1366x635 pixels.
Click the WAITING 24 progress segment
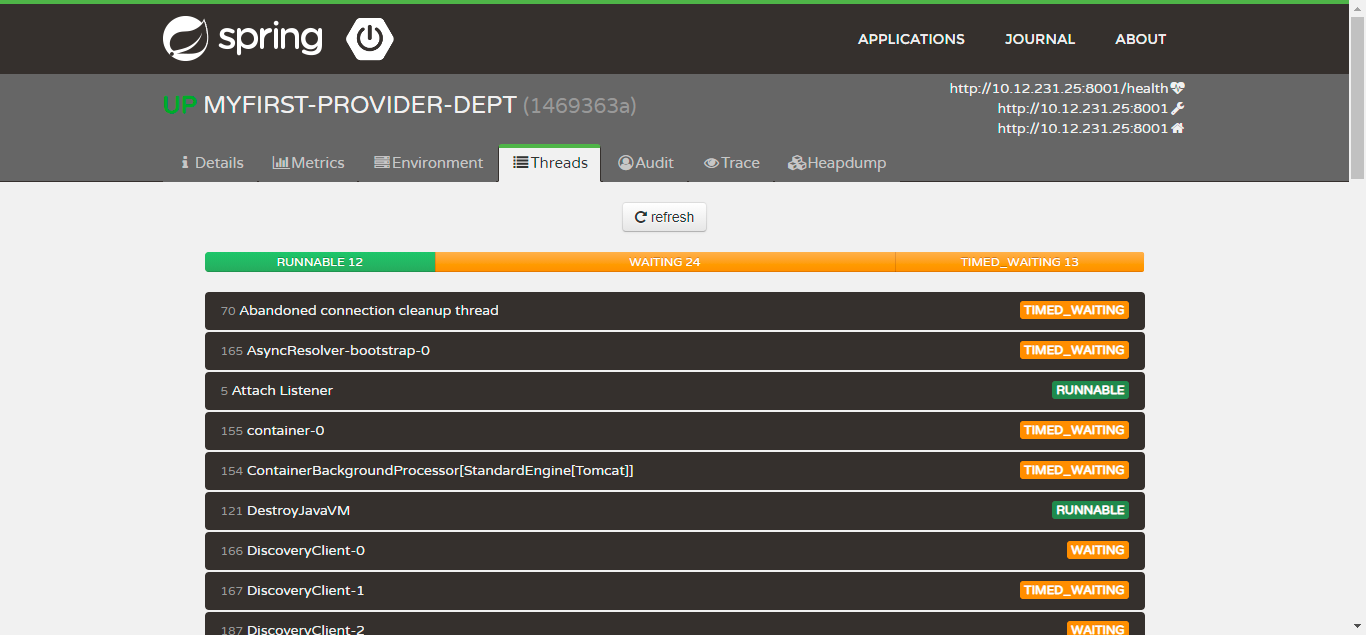pos(665,262)
